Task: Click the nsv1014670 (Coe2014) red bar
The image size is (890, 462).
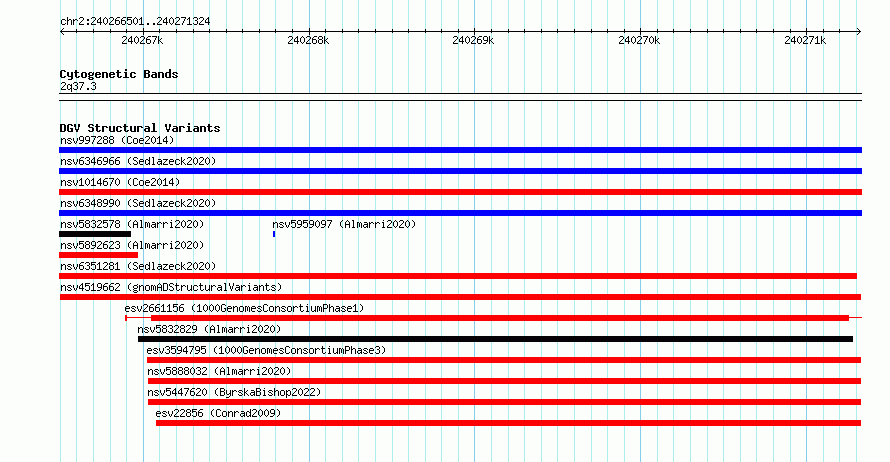Action: tap(460, 192)
